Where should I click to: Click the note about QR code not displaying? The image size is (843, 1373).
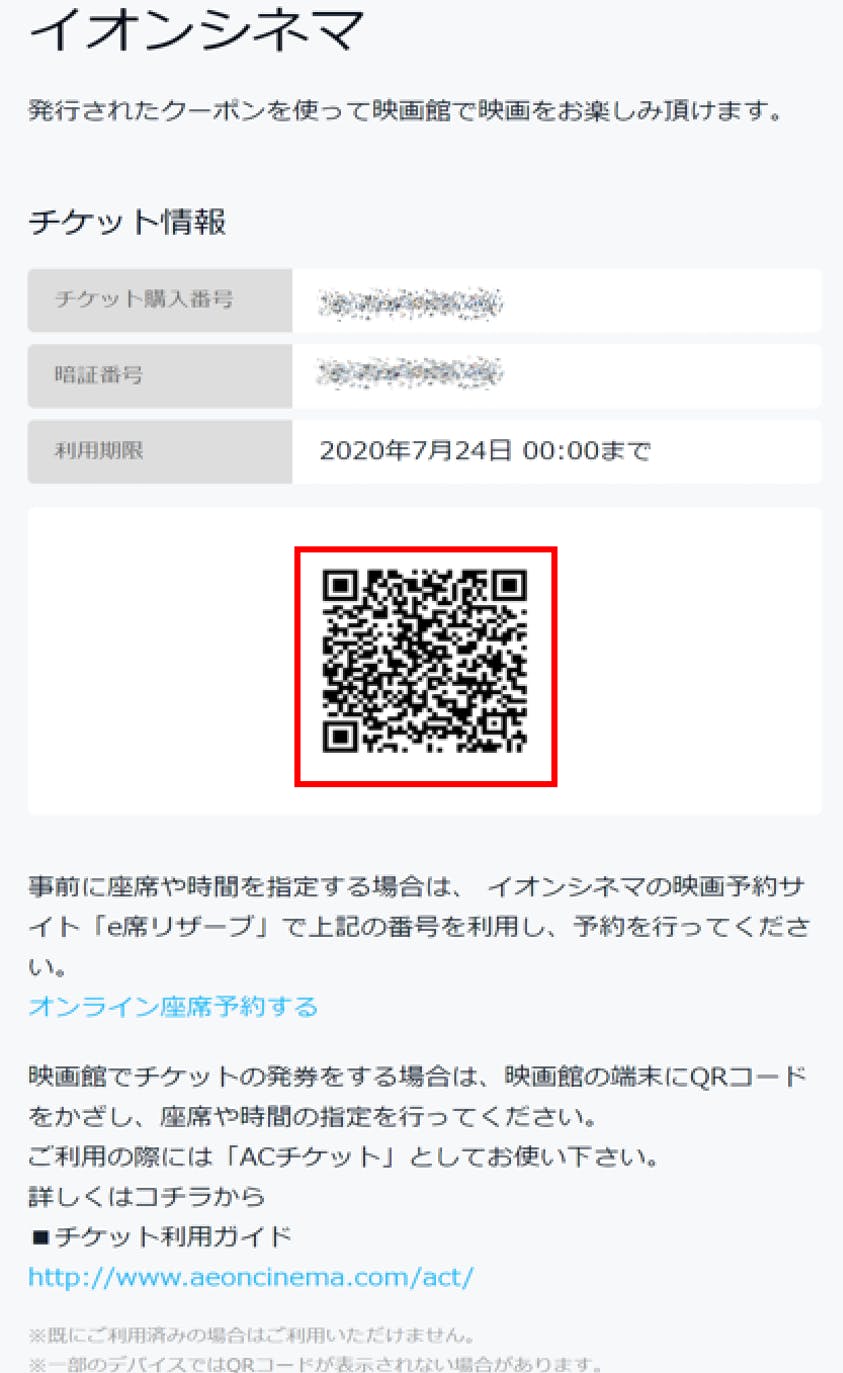point(316,1364)
